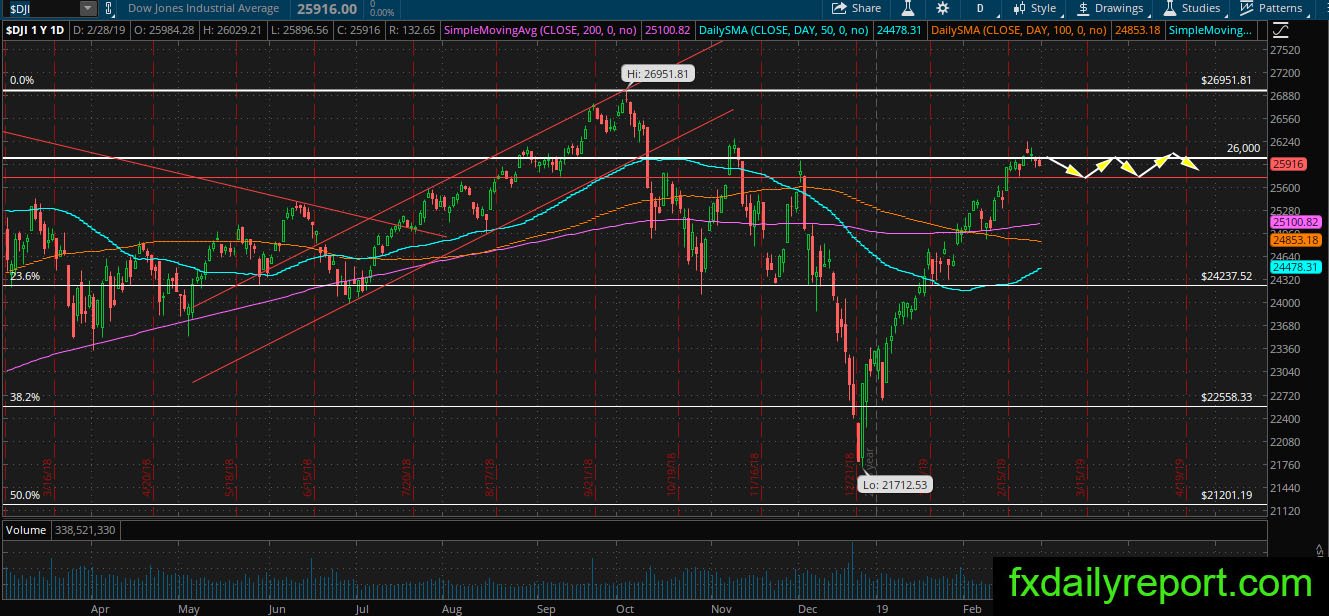Open the symbol selector dropdown arrow
Viewport: 1329px width, 616px height.
(x=88, y=8)
